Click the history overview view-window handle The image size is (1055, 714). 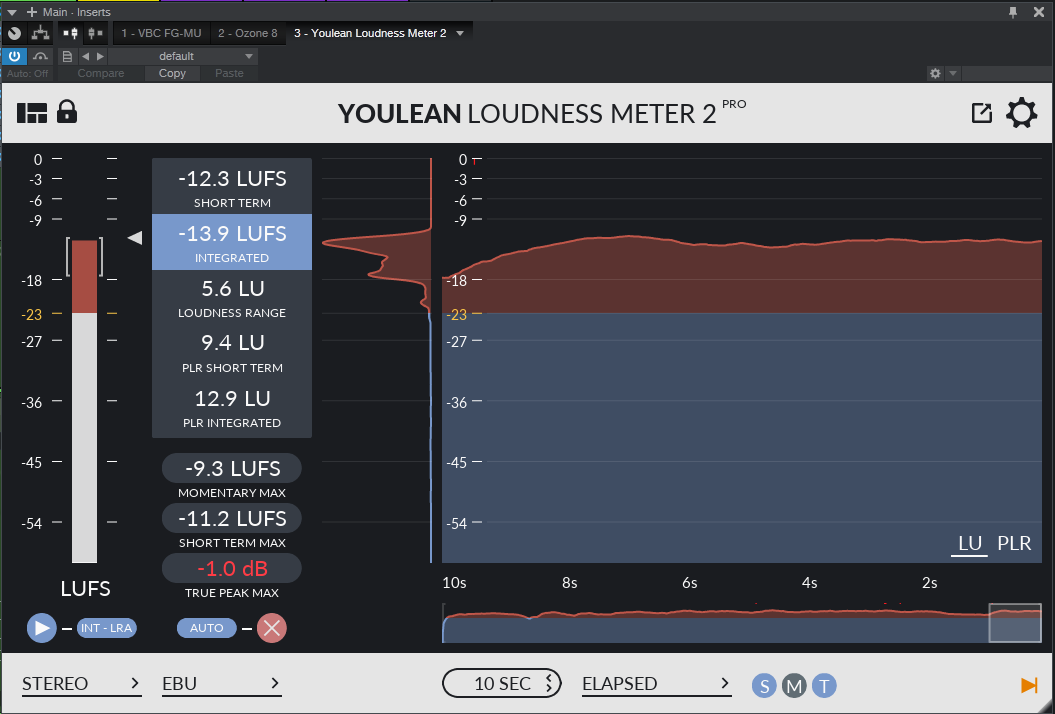click(1015, 622)
